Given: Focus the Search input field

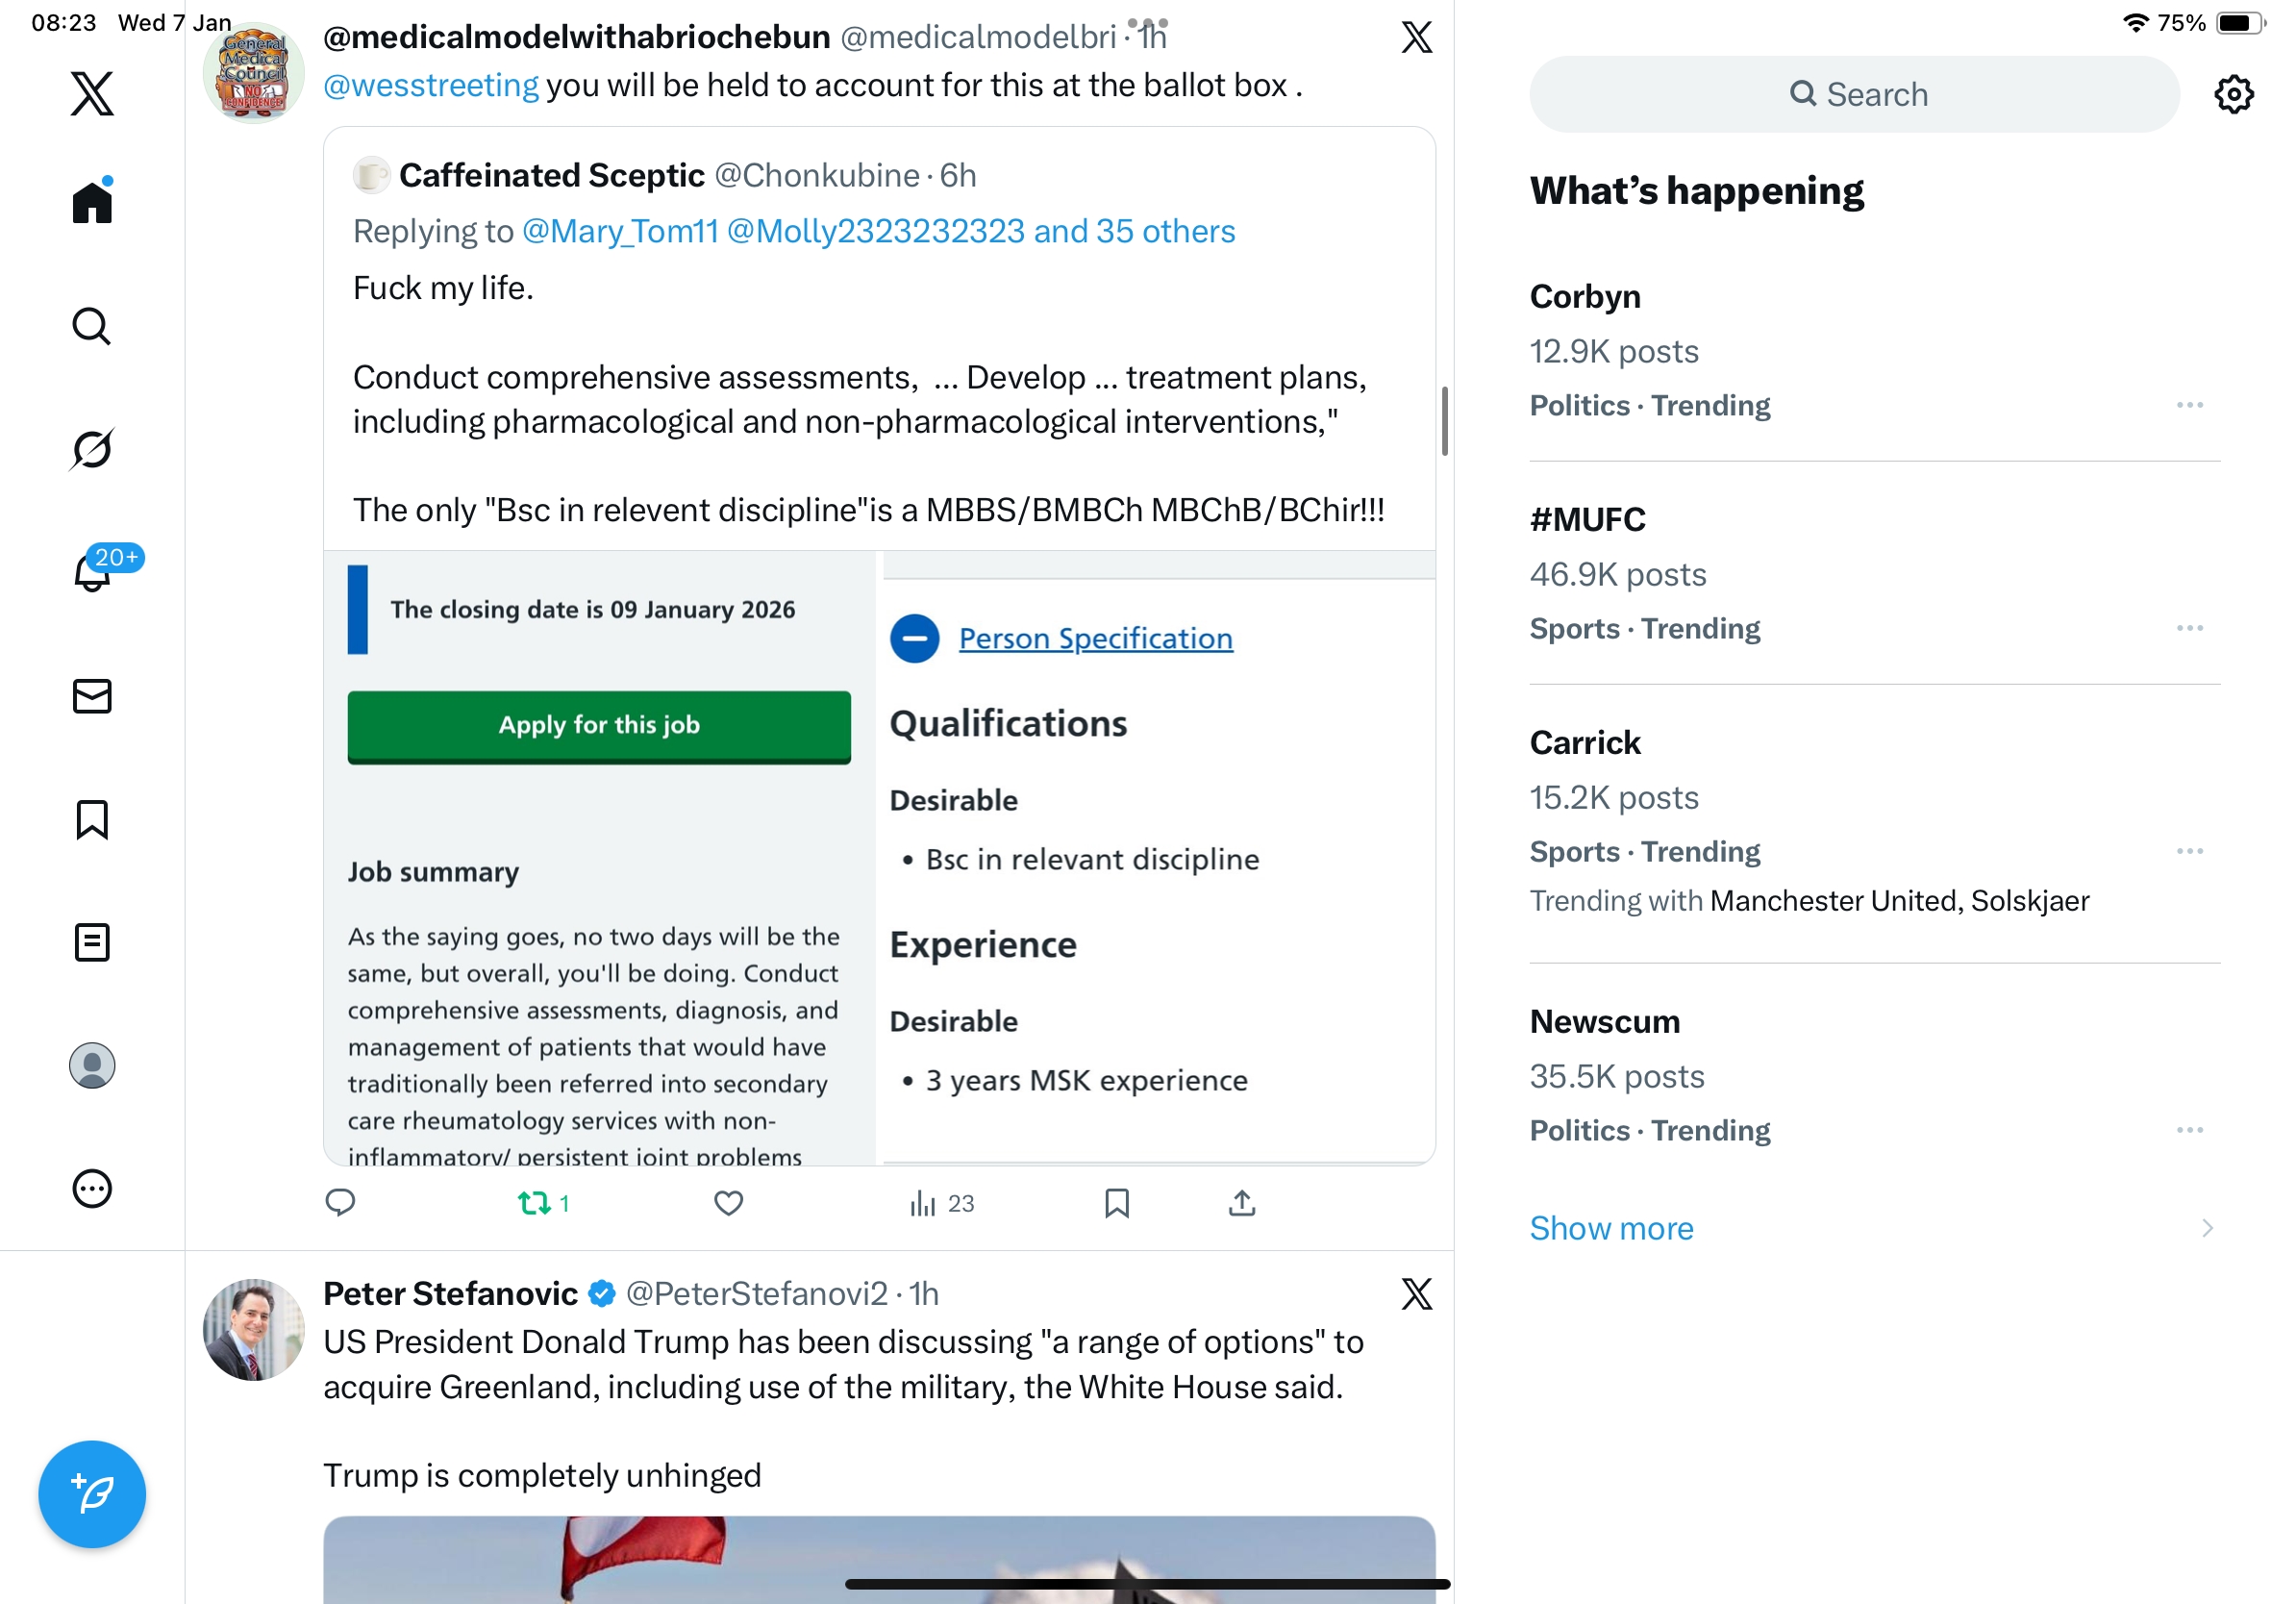Looking at the screenshot, I should click(x=1854, y=94).
